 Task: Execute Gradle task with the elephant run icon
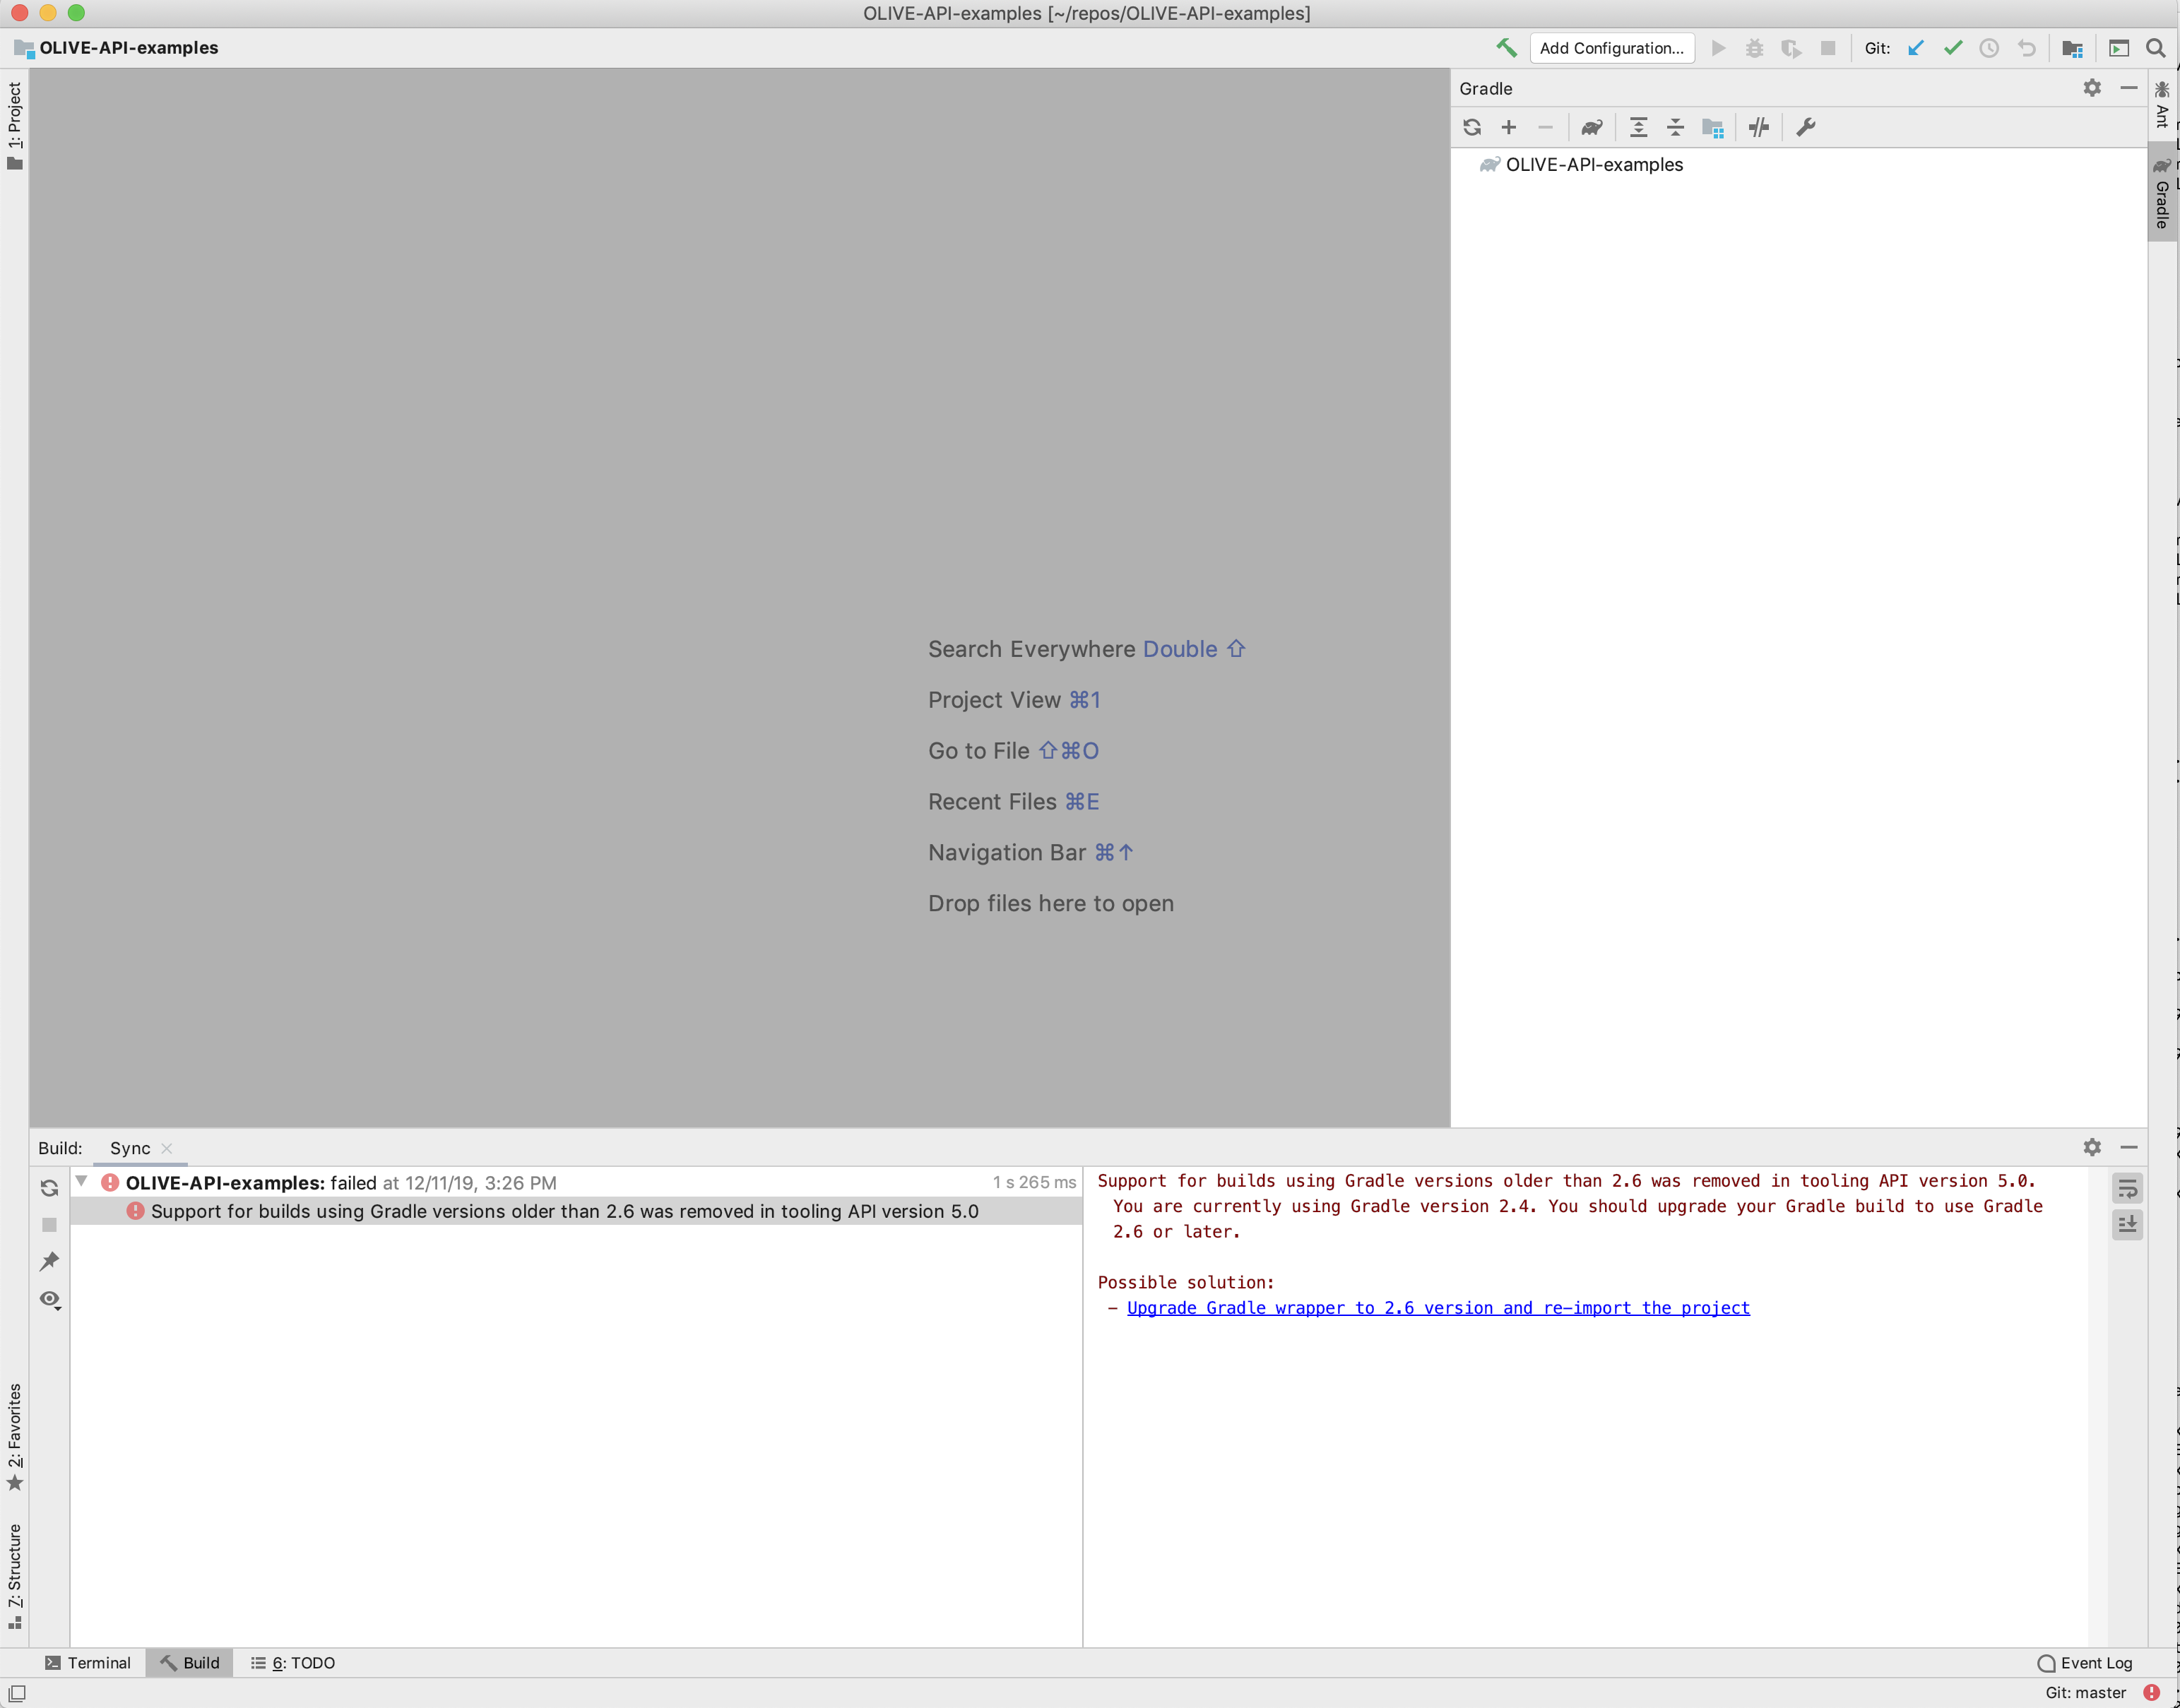pos(1592,127)
